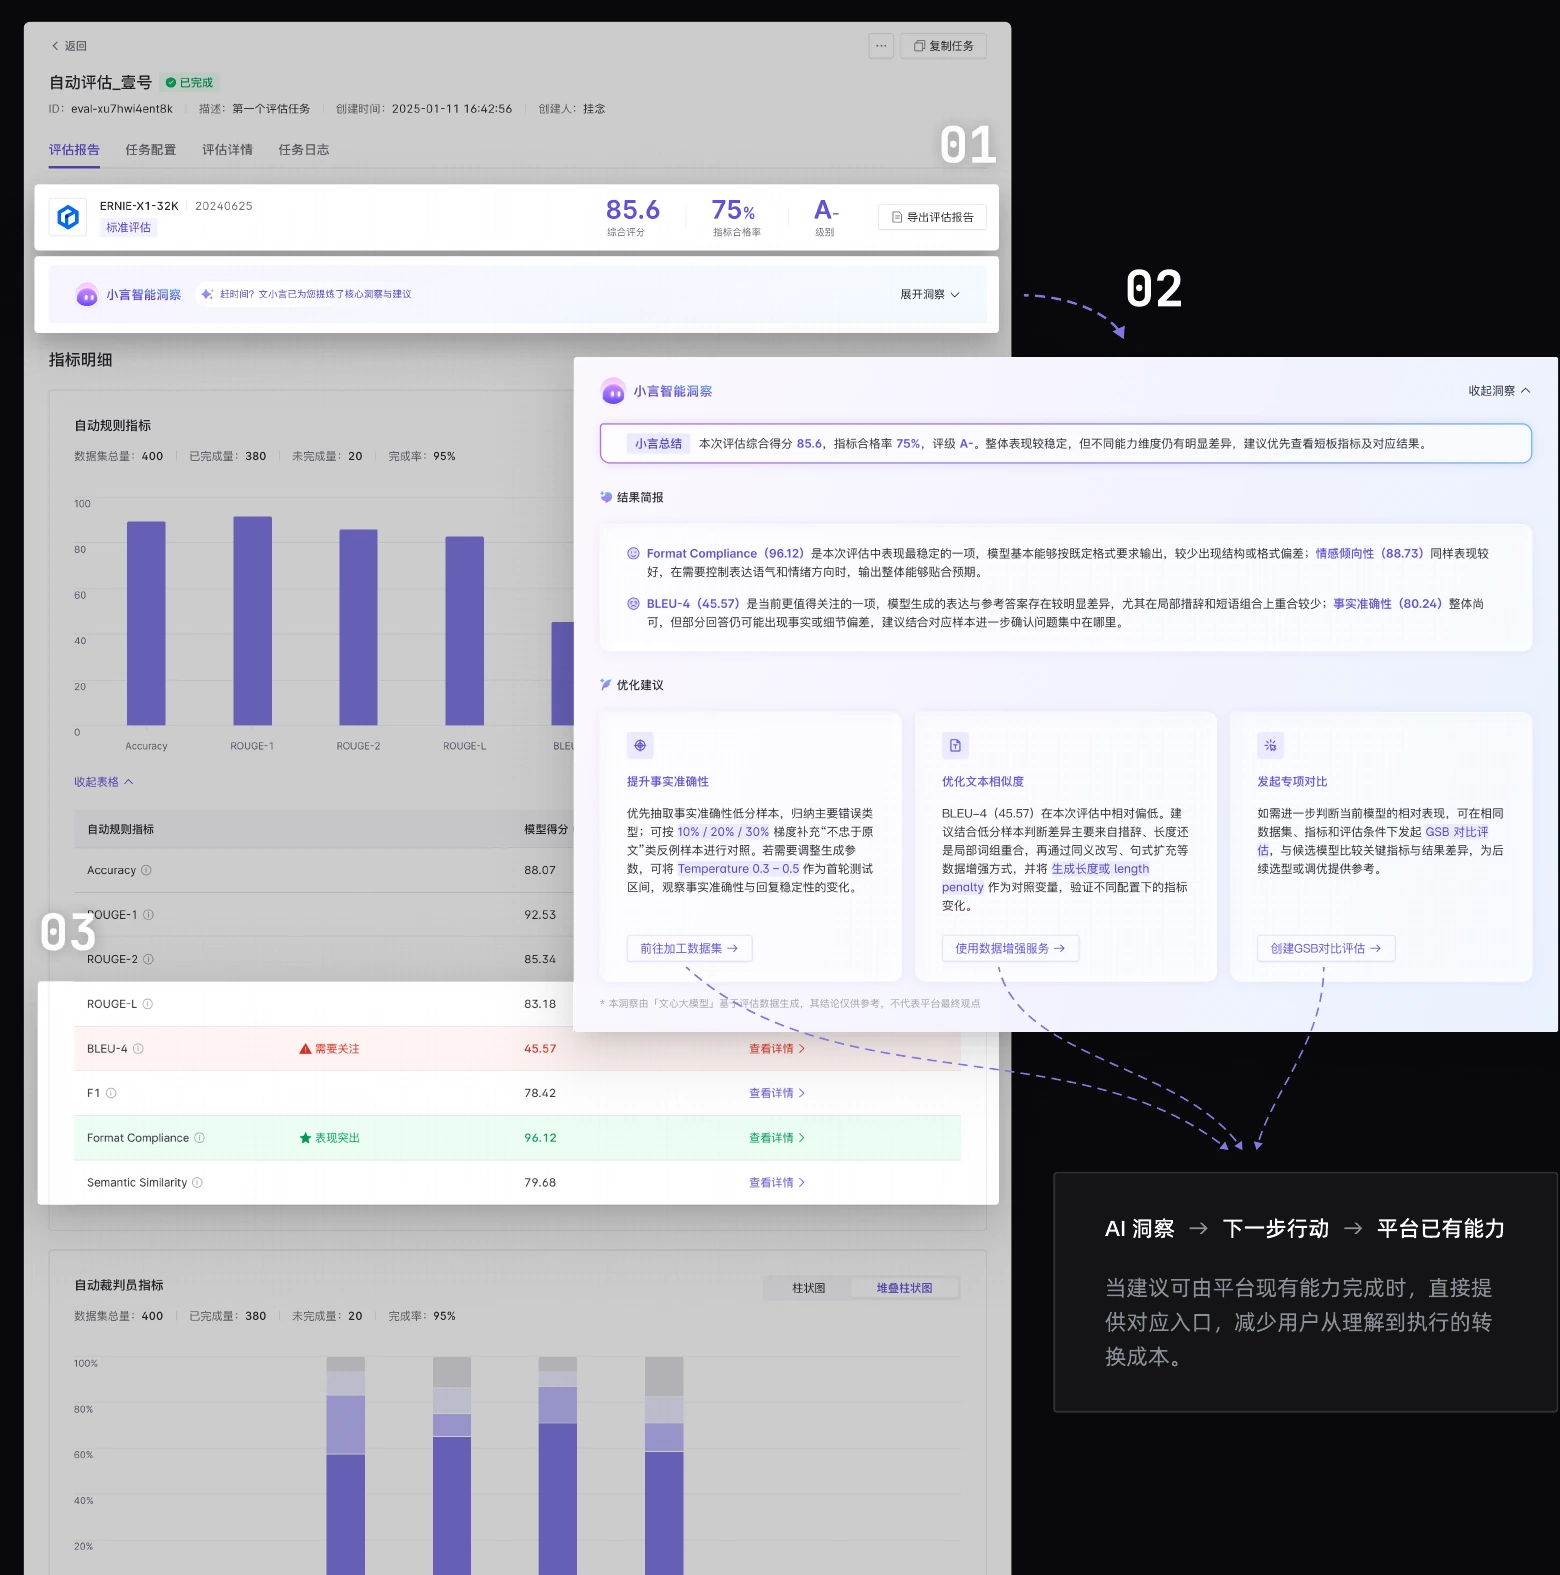This screenshot has height=1575, width=1560.
Task: Open 查看详情 for F1 row
Action: click(777, 1093)
